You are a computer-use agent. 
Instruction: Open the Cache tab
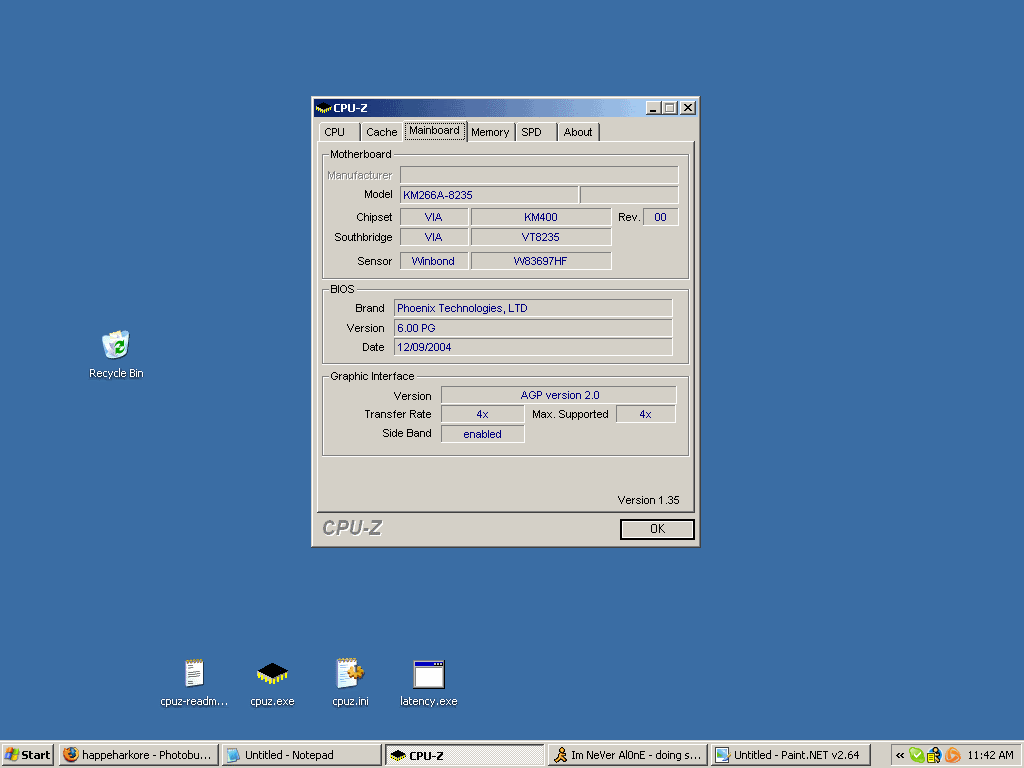click(x=381, y=132)
